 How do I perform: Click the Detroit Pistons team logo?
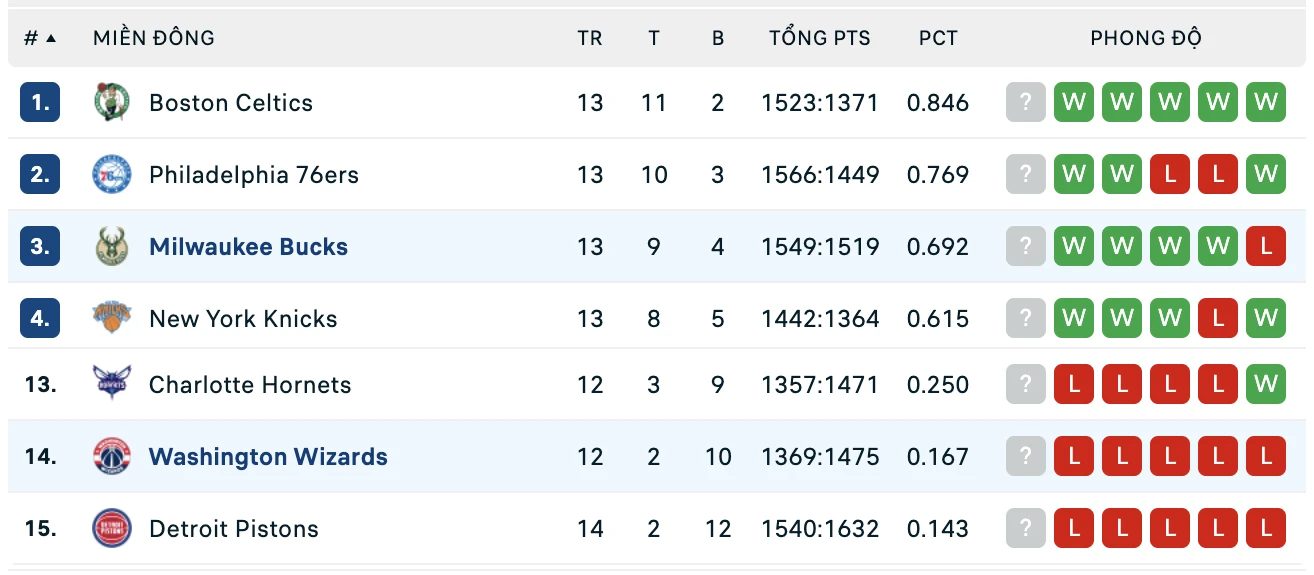click(x=111, y=529)
